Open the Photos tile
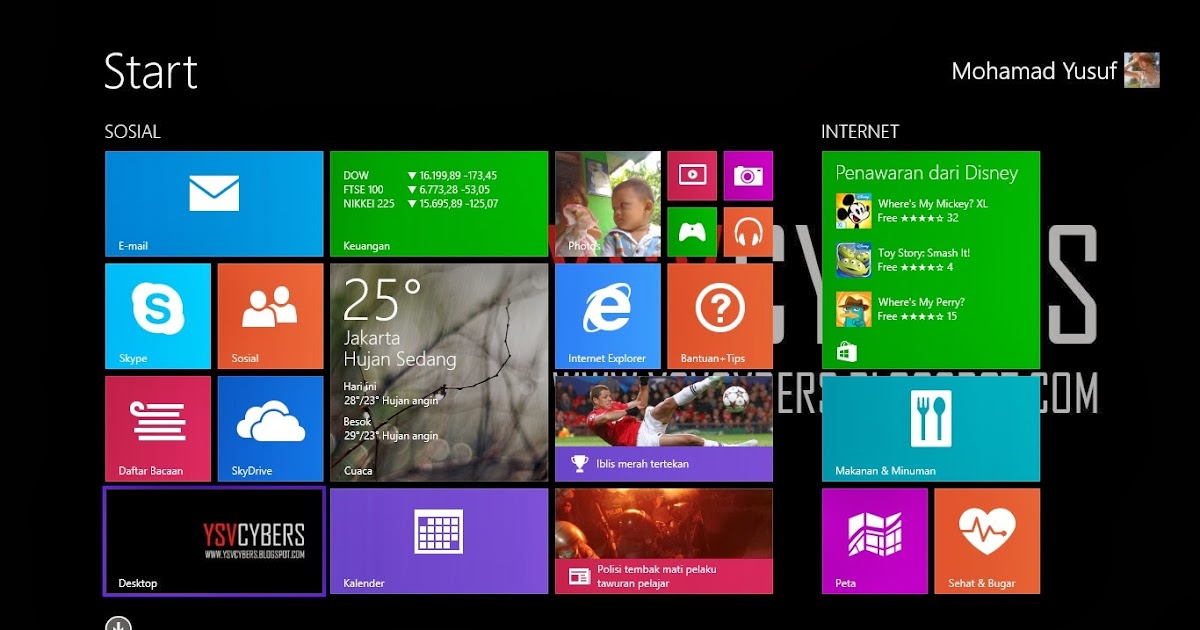 (x=608, y=204)
